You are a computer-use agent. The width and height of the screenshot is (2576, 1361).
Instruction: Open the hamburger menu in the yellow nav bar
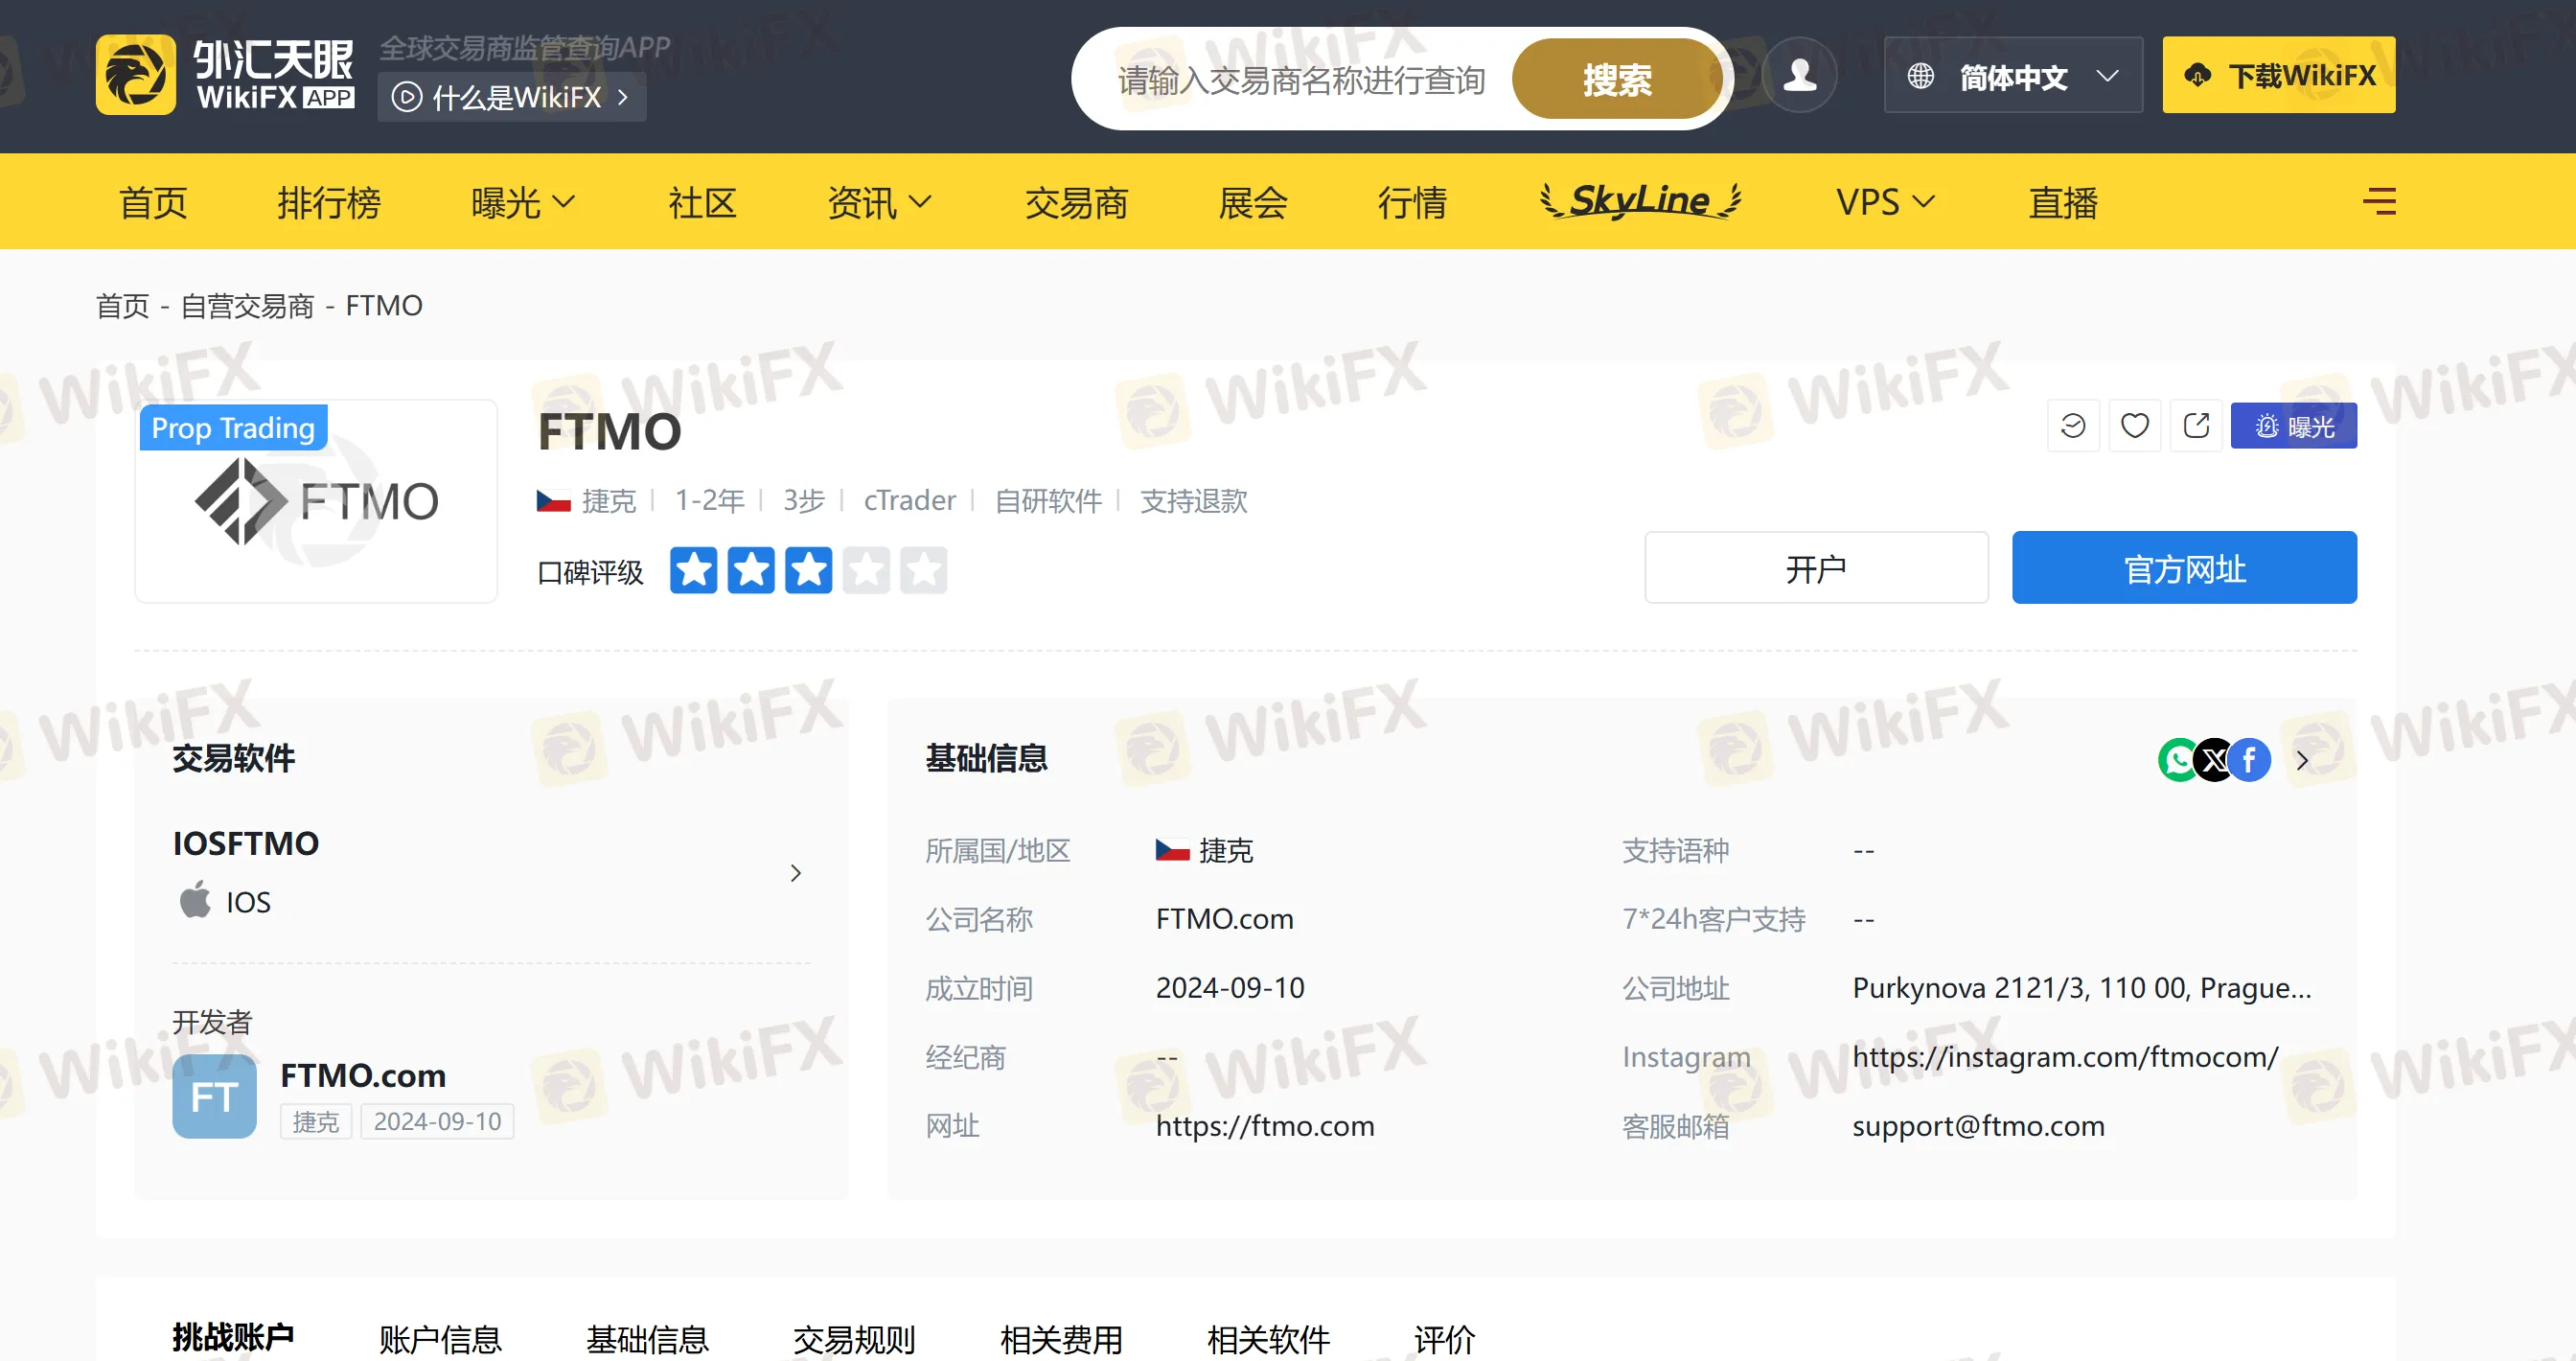(x=2378, y=201)
